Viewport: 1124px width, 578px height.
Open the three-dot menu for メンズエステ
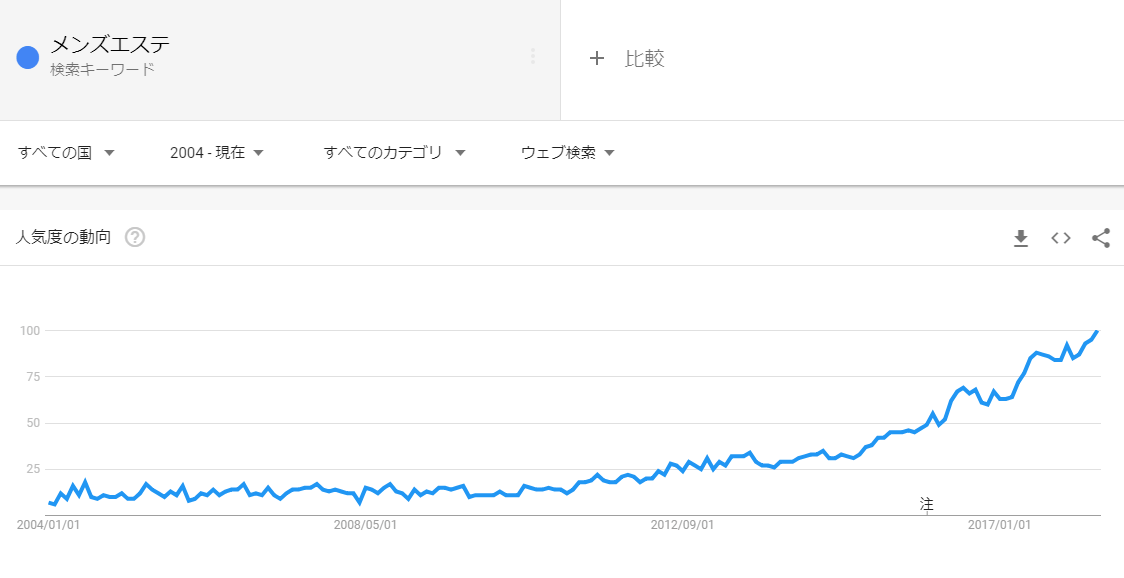point(533,57)
